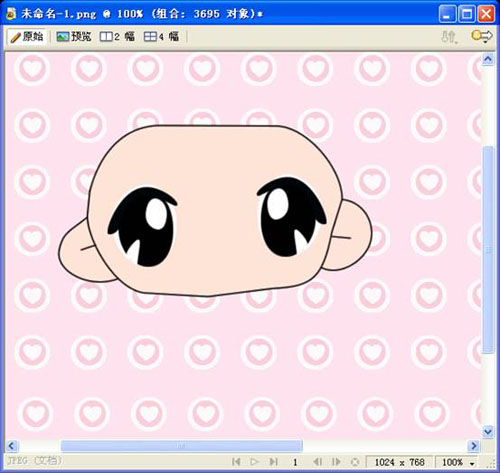The width and height of the screenshot is (500, 473).
Task: Go to the first frame button
Action: pyautogui.click(x=236, y=462)
